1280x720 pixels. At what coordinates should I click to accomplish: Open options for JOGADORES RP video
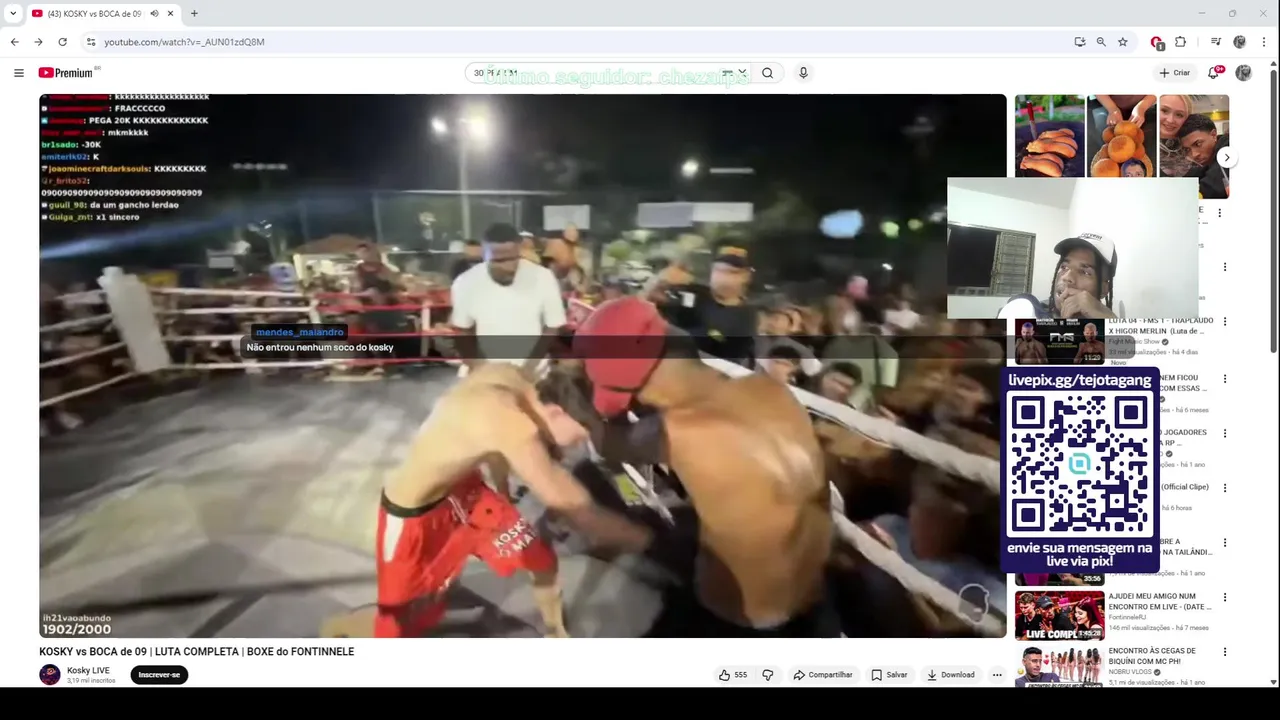click(x=1224, y=434)
